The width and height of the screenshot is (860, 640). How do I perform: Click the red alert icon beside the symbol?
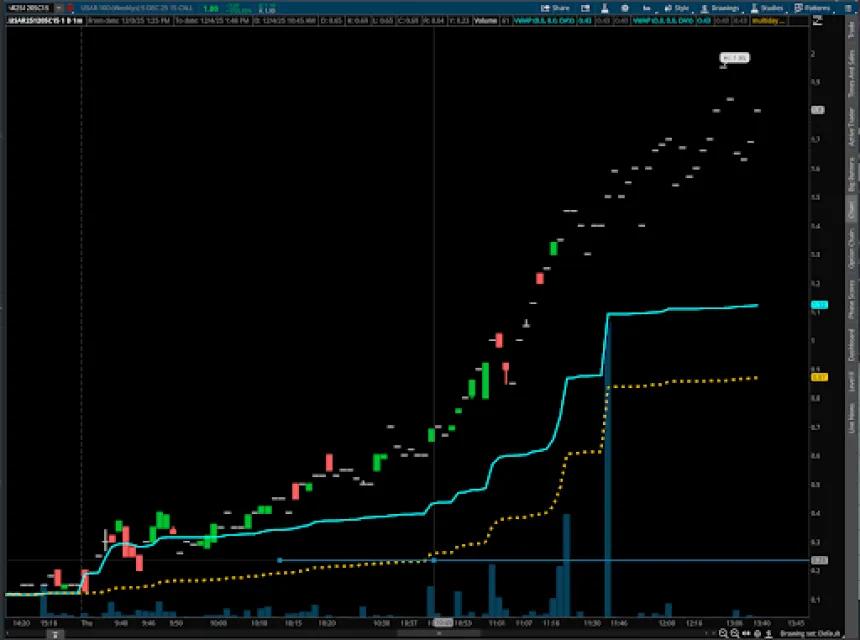pyautogui.click(x=70, y=8)
